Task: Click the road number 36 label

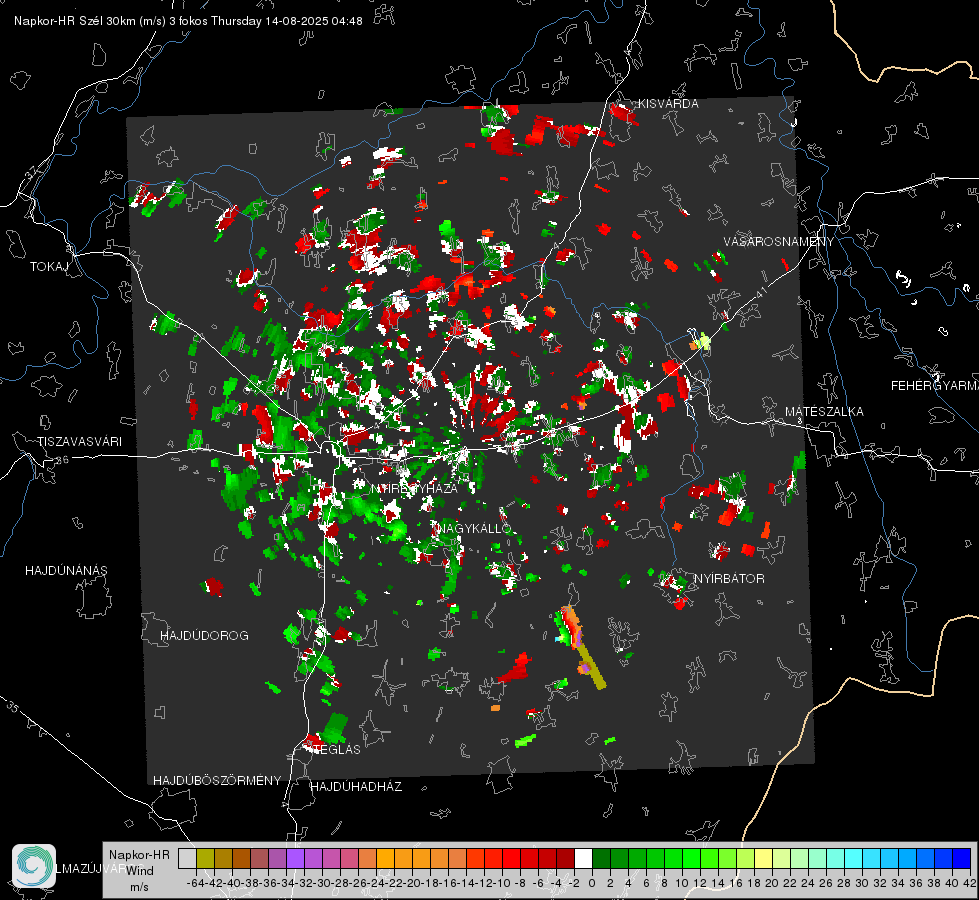Action: tap(62, 460)
